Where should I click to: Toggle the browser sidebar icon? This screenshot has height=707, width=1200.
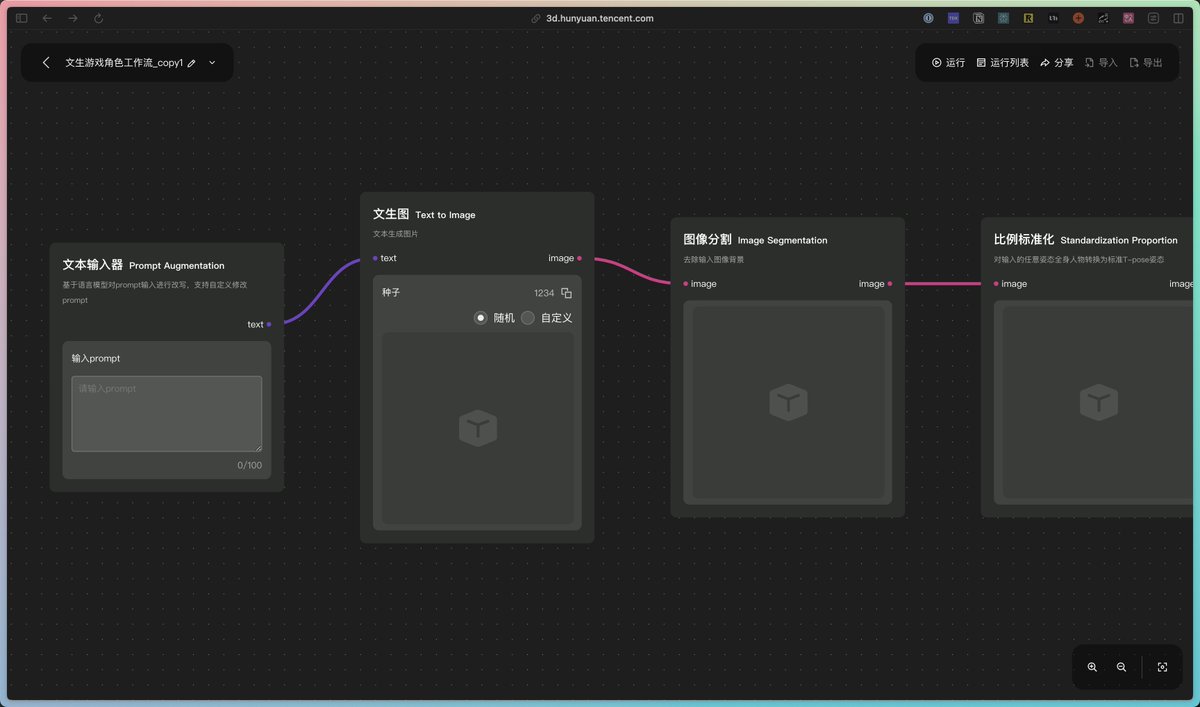21,18
